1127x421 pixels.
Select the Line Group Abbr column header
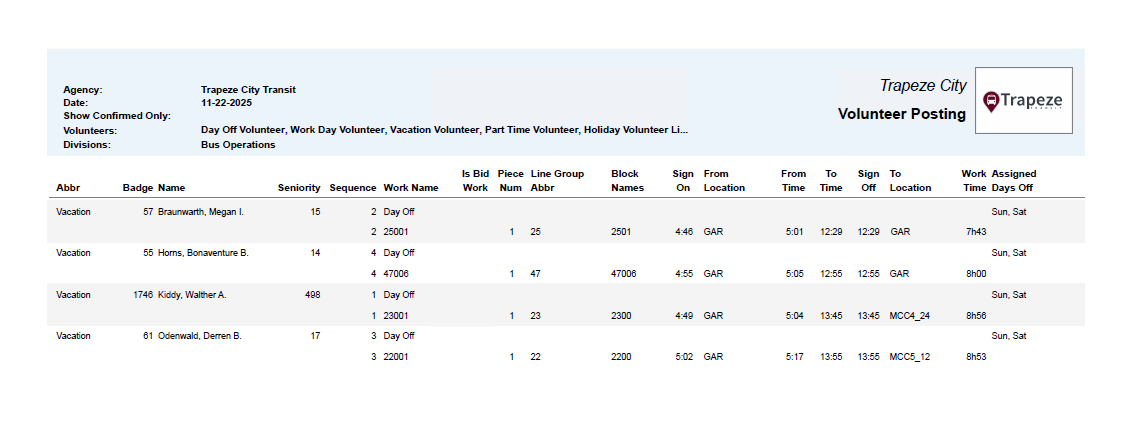point(557,181)
